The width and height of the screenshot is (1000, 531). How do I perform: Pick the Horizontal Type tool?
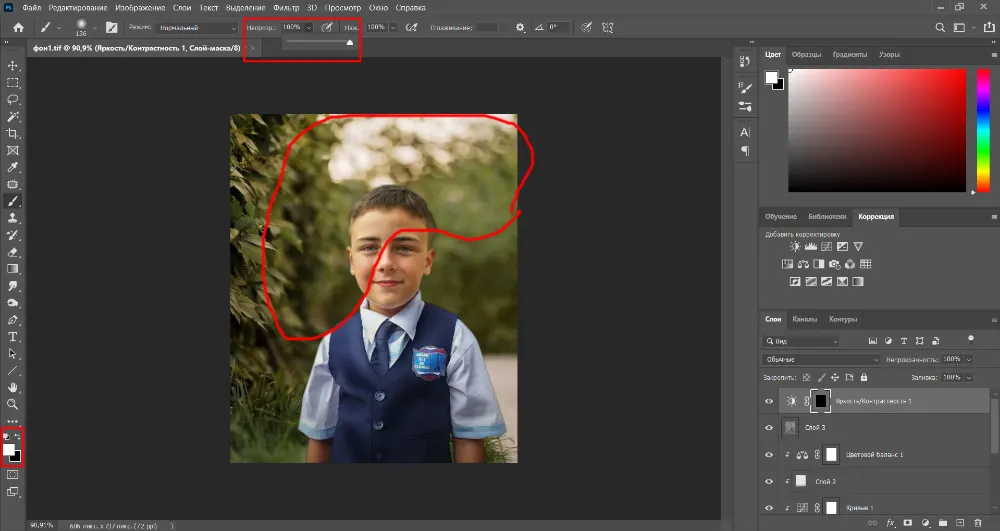point(14,336)
